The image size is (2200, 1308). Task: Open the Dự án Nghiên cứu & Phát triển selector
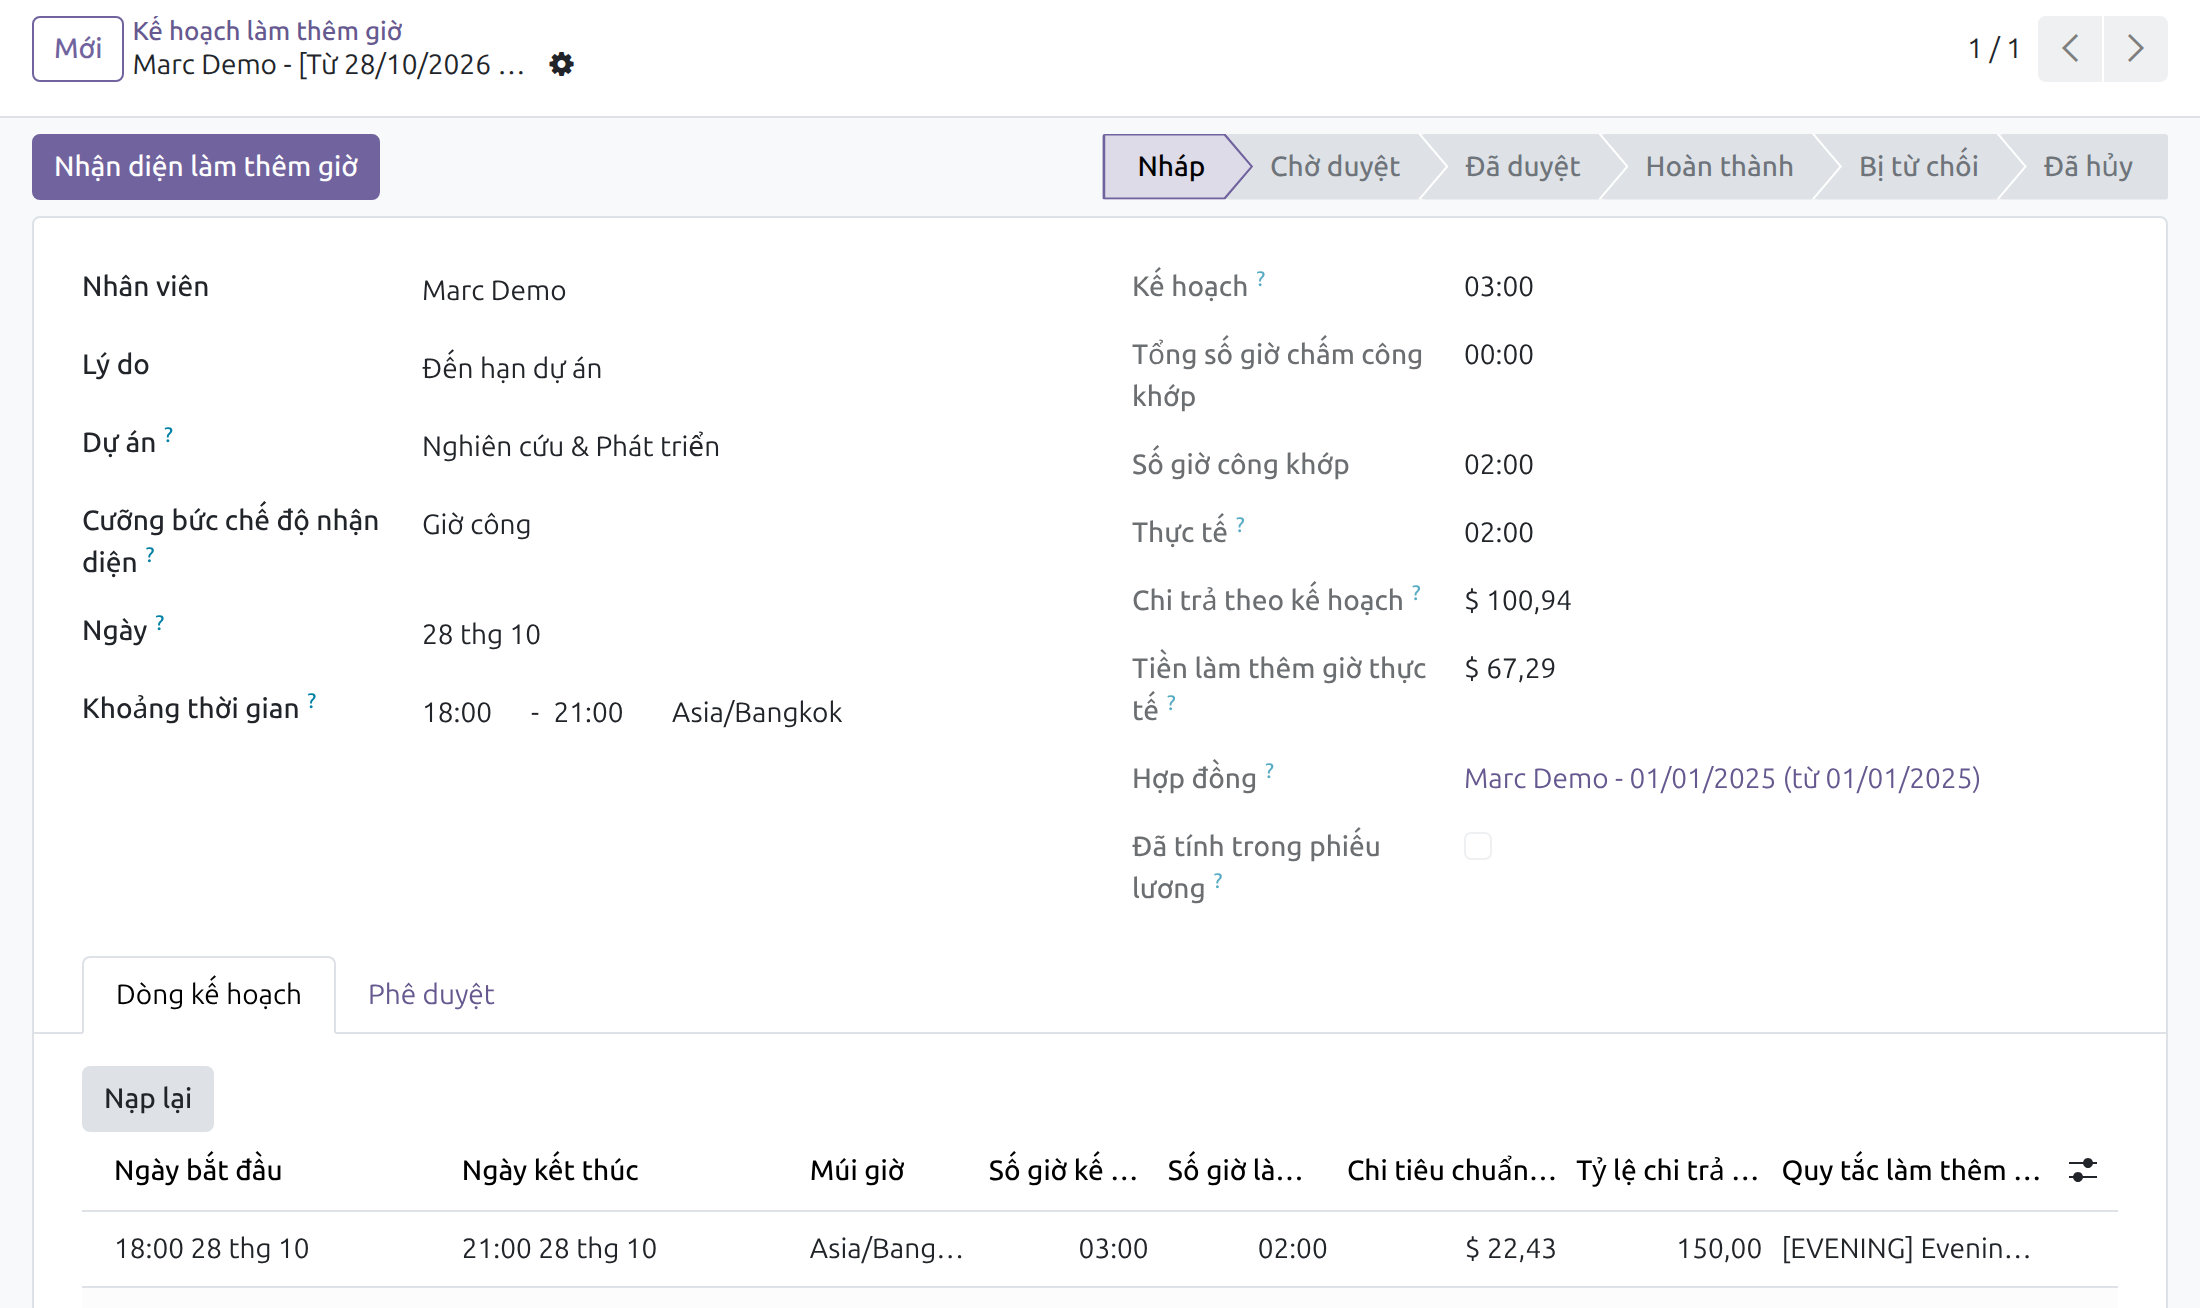740,446
